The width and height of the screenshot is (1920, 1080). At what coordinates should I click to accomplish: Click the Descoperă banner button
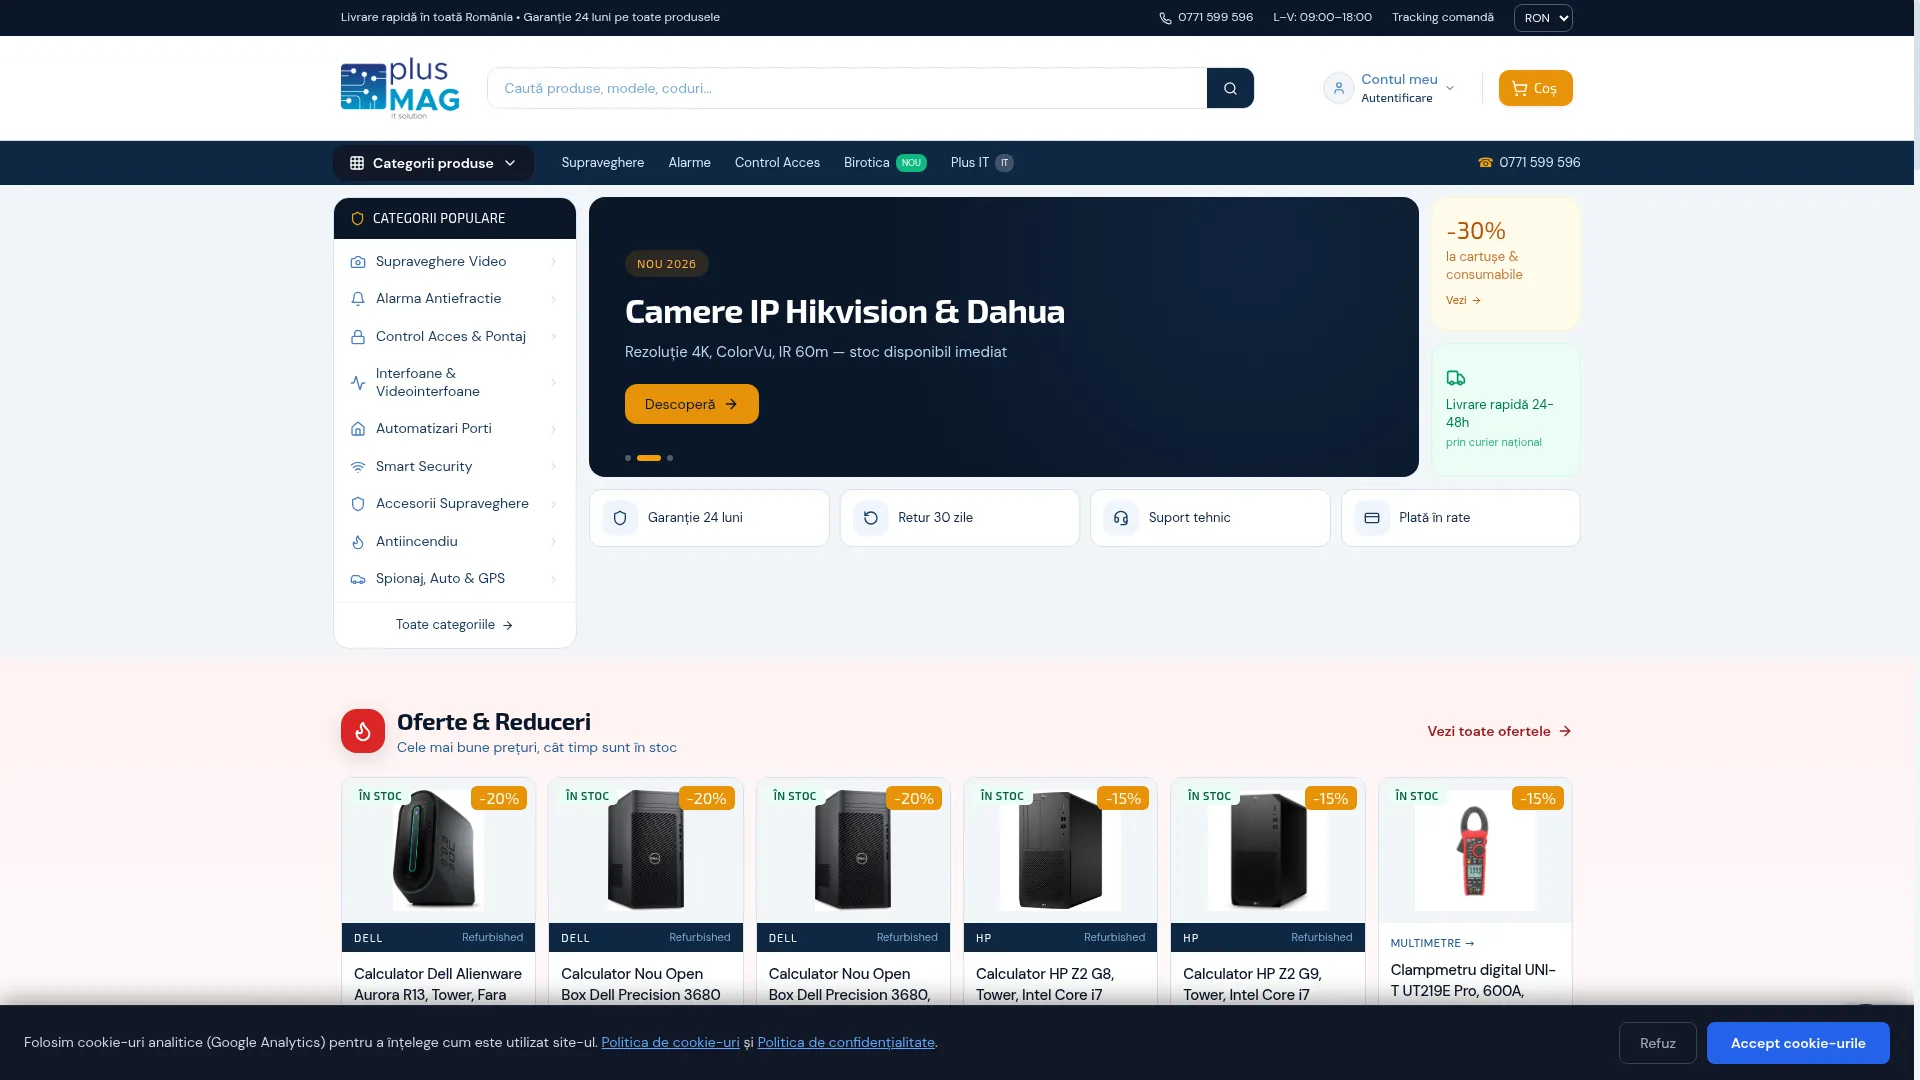[692, 404]
